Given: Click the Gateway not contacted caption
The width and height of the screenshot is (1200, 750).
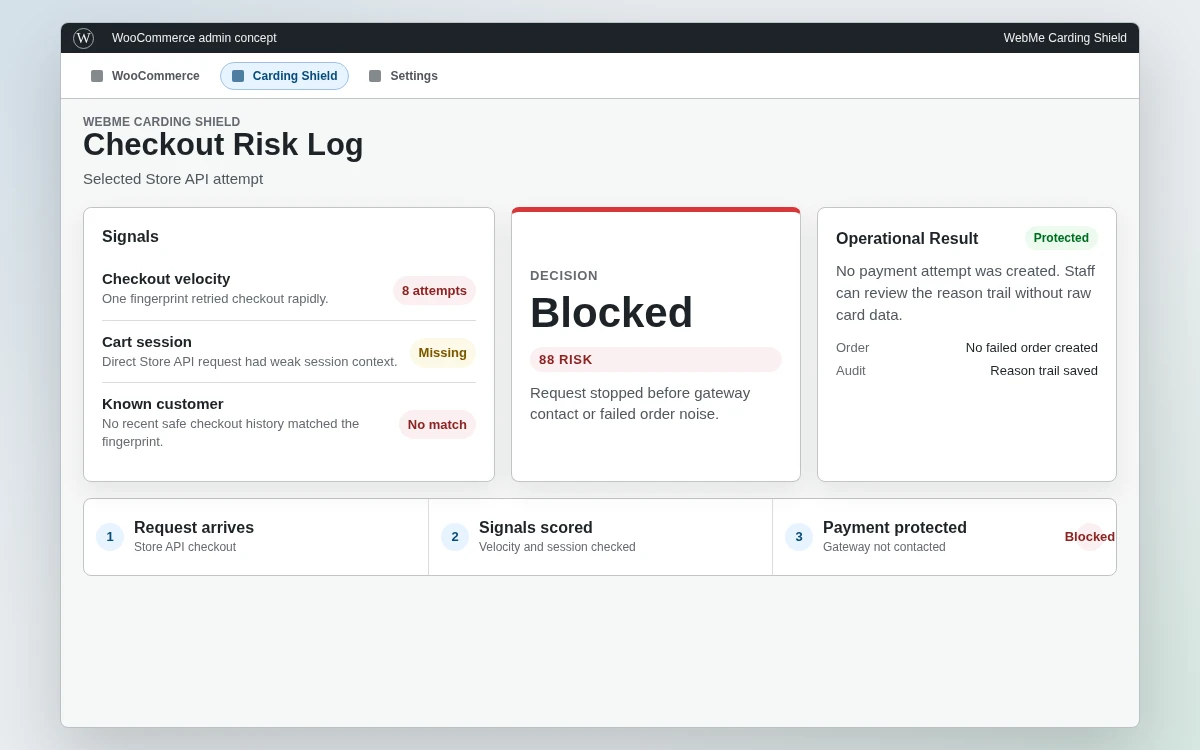Looking at the screenshot, I should click(884, 547).
